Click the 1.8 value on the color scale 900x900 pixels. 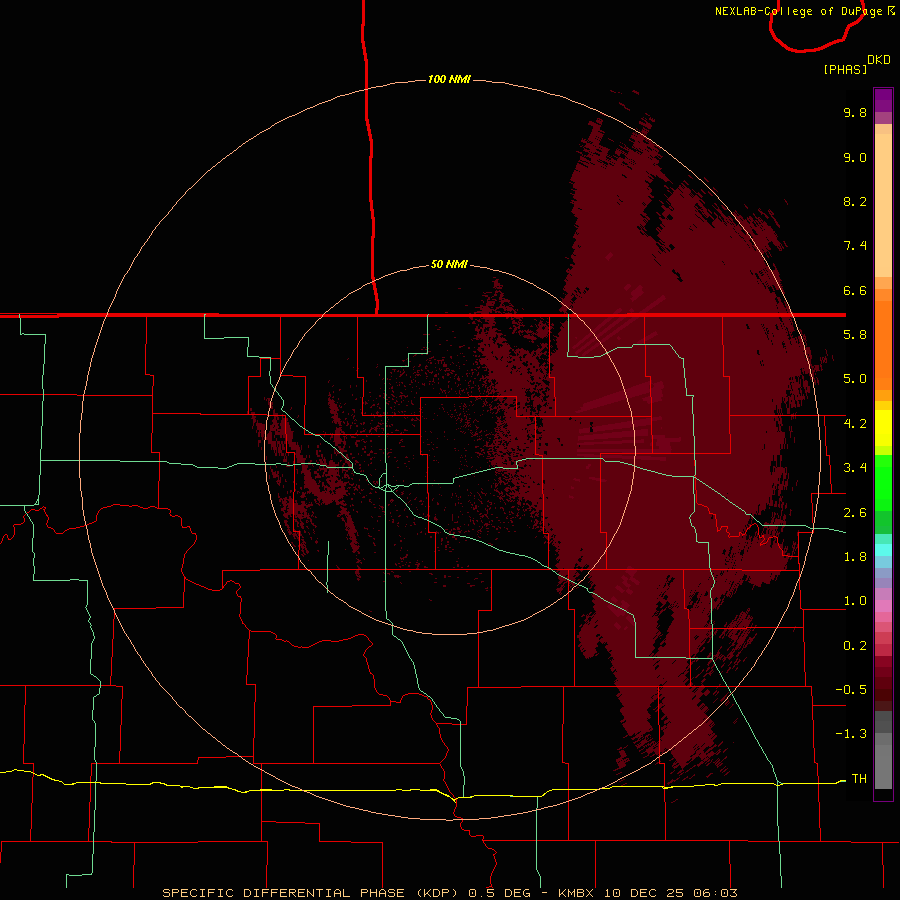(x=855, y=557)
